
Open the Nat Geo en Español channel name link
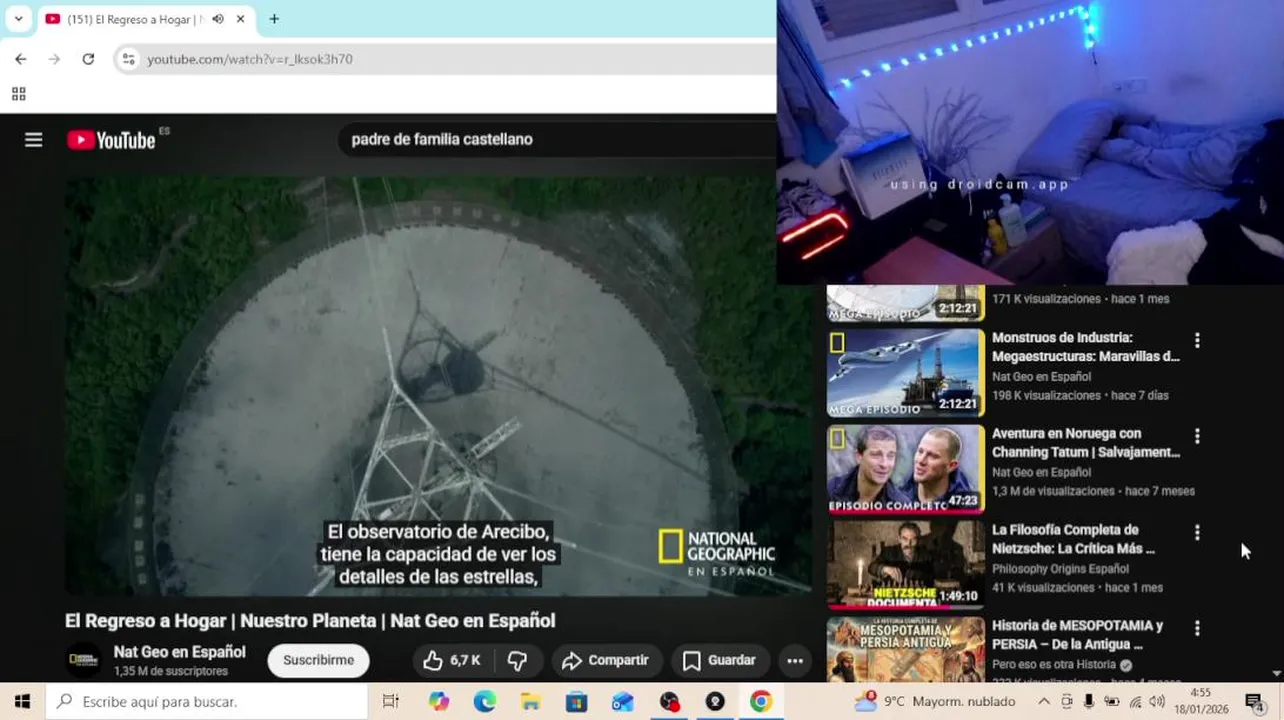(x=180, y=652)
